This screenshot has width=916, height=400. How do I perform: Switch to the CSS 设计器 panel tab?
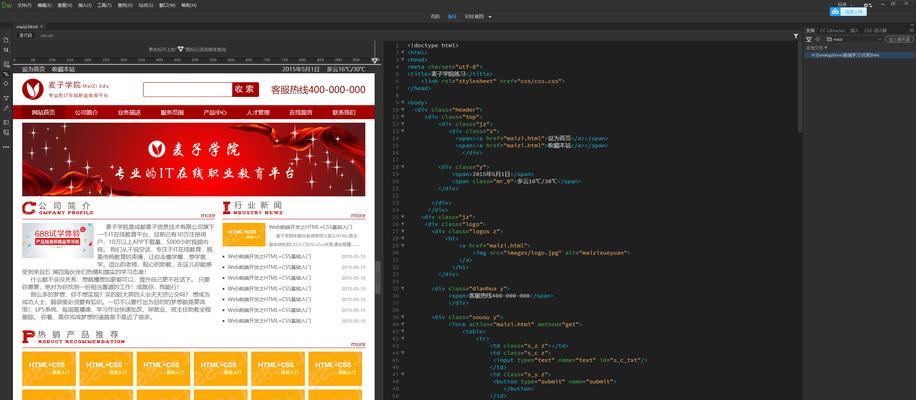(x=876, y=30)
